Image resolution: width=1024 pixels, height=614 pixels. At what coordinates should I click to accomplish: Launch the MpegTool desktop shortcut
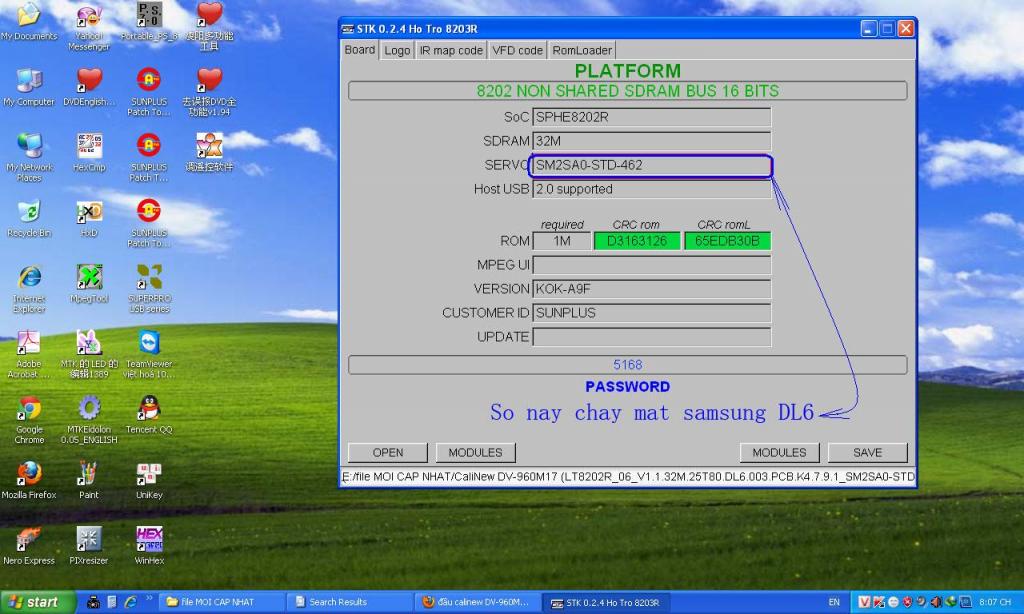click(x=89, y=277)
